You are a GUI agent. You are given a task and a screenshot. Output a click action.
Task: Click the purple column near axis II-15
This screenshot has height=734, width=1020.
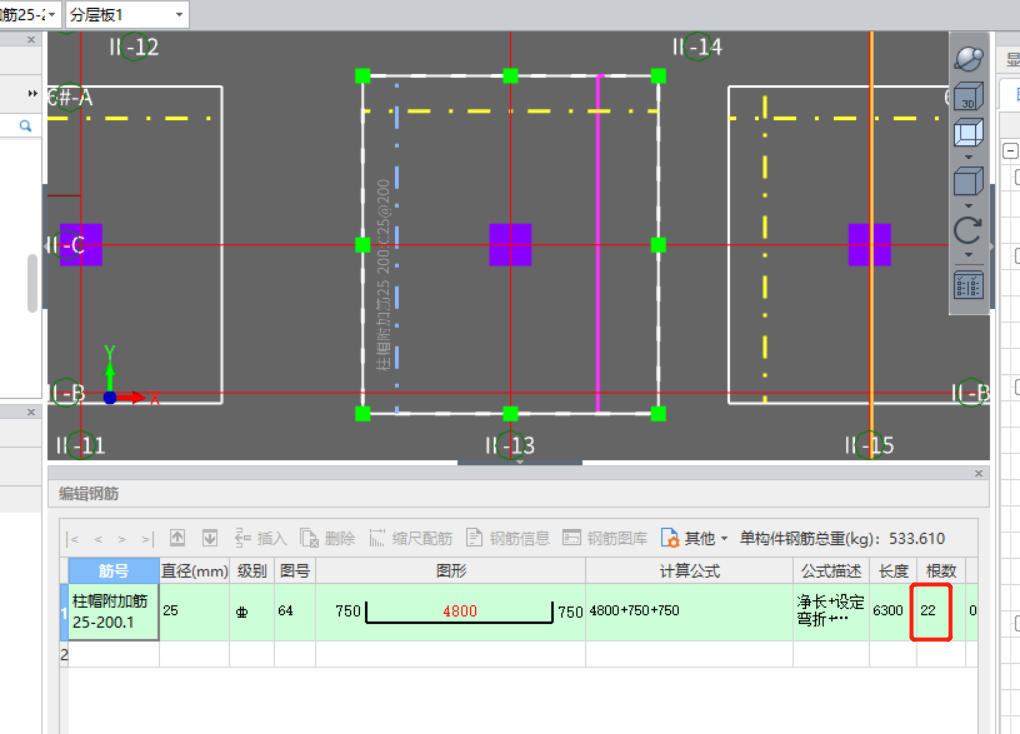(x=870, y=245)
